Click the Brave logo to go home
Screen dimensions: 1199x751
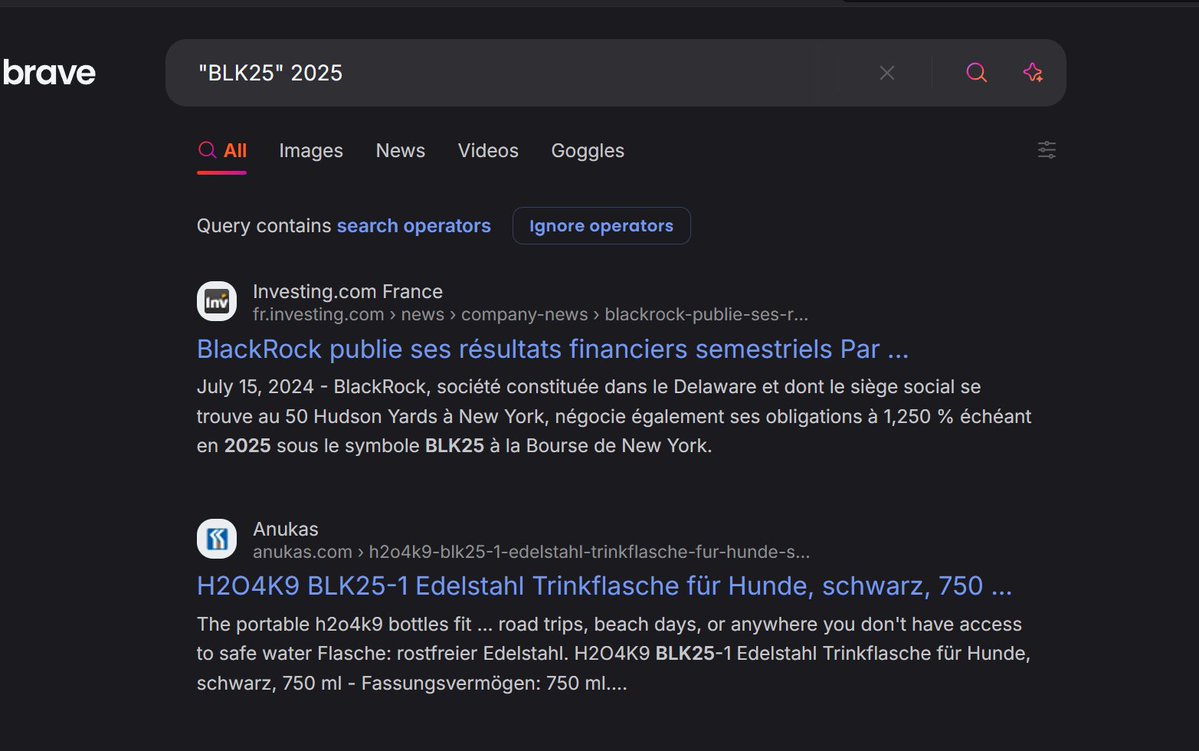click(48, 73)
